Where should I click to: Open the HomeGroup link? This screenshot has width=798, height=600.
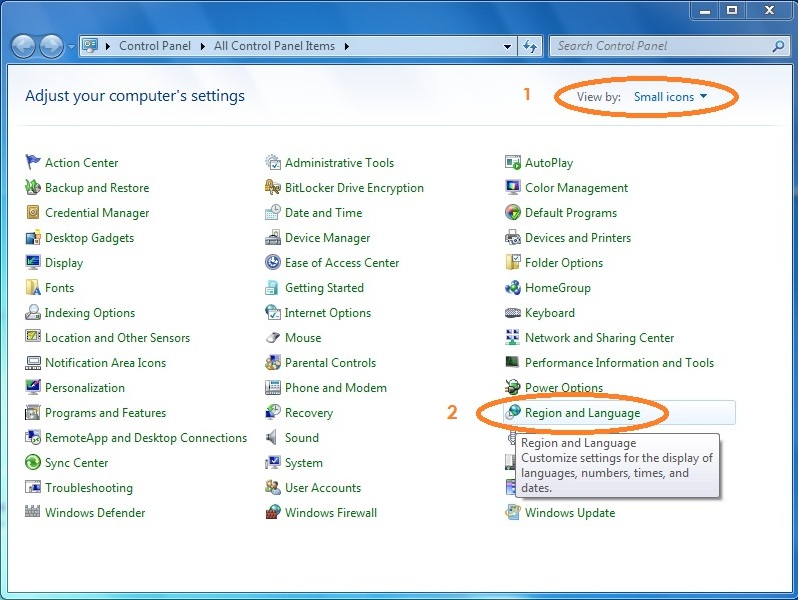(x=558, y=288)
